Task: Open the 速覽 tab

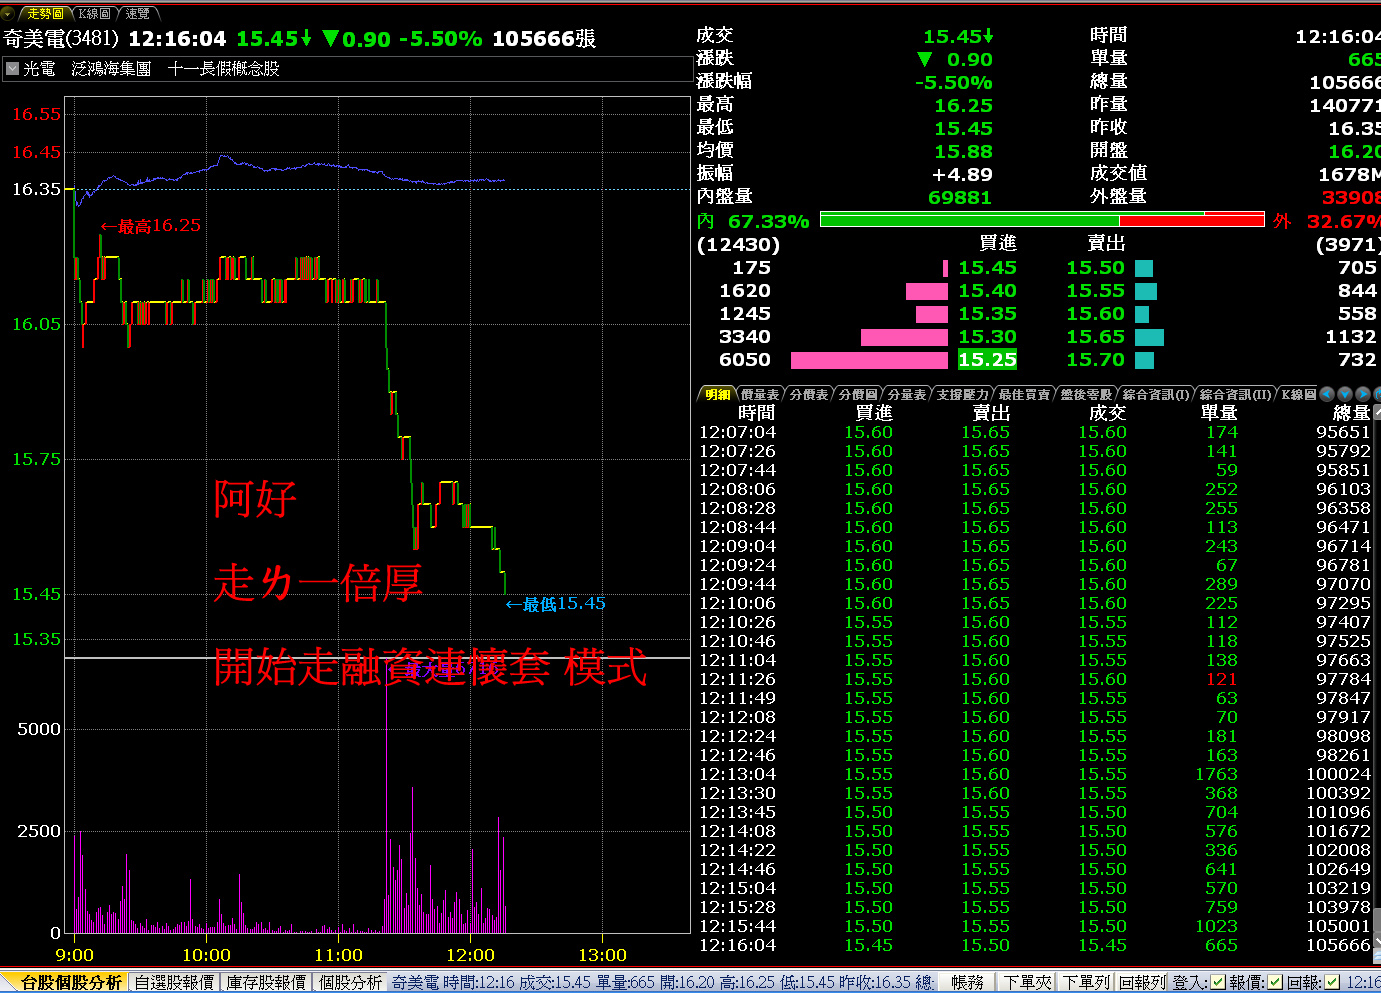Action: pyautogui.click(x=138, y=14)
